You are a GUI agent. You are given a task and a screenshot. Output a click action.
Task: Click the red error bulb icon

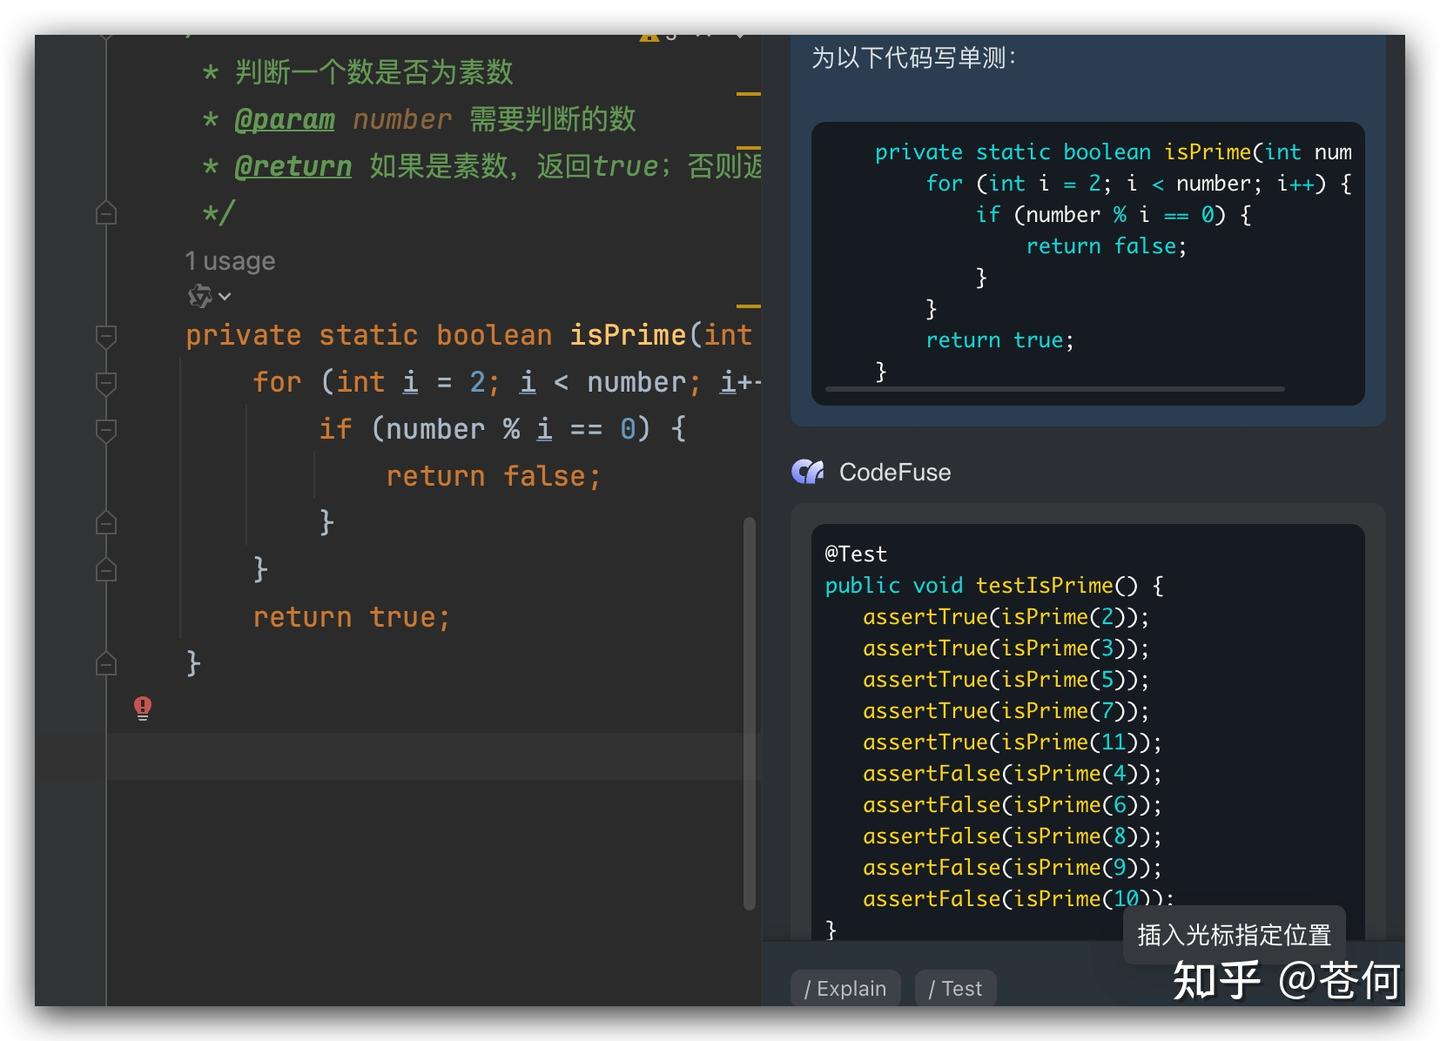pyautogui.click(x=143, y=709)
